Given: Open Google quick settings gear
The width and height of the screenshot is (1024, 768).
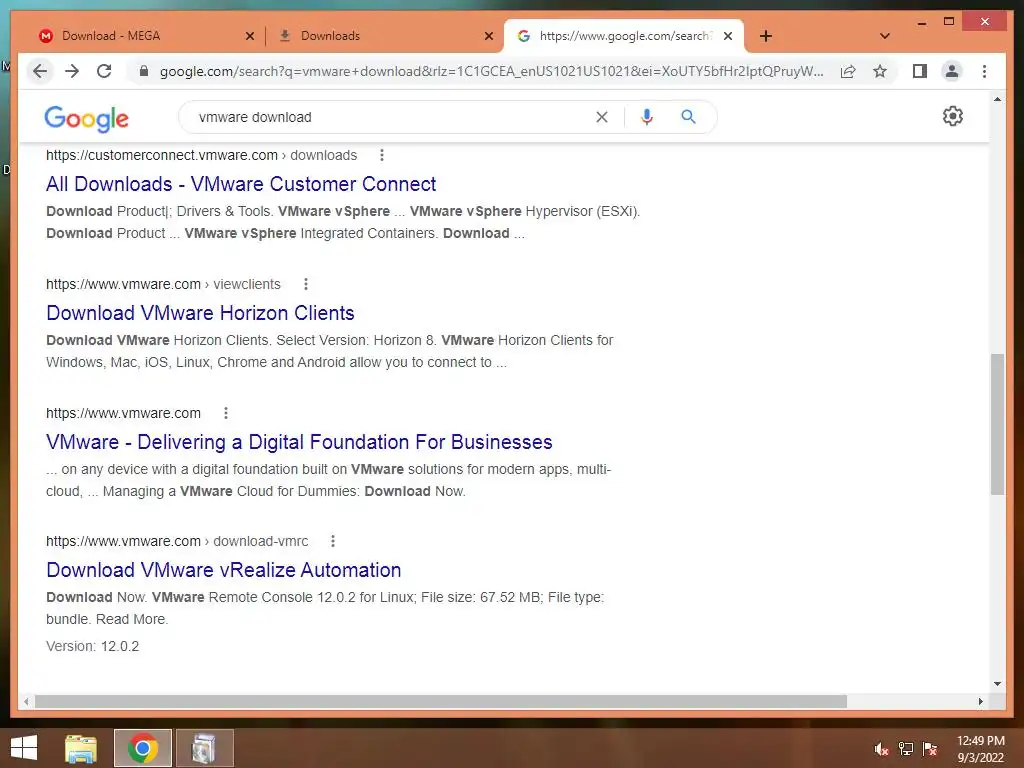Looking at the screenshot, I should 953,116.
